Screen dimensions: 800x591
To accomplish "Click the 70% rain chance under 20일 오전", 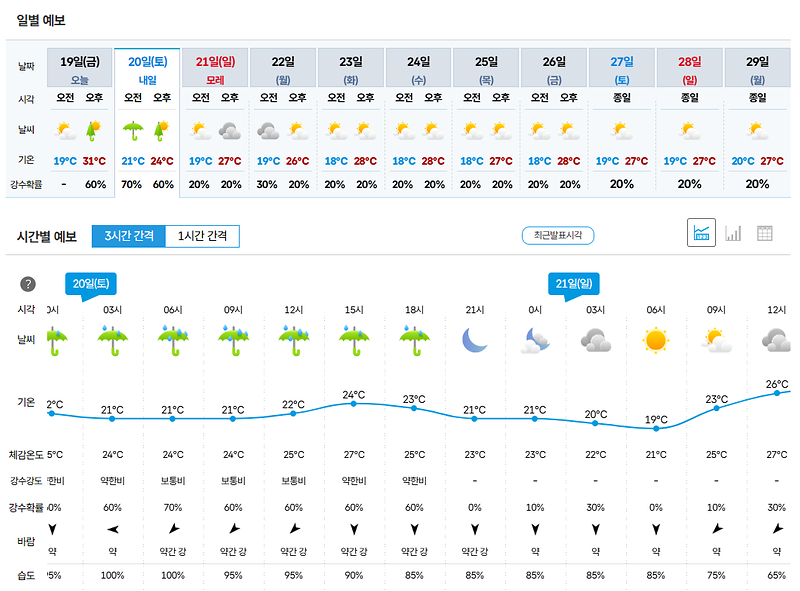I will pos(131,184).
